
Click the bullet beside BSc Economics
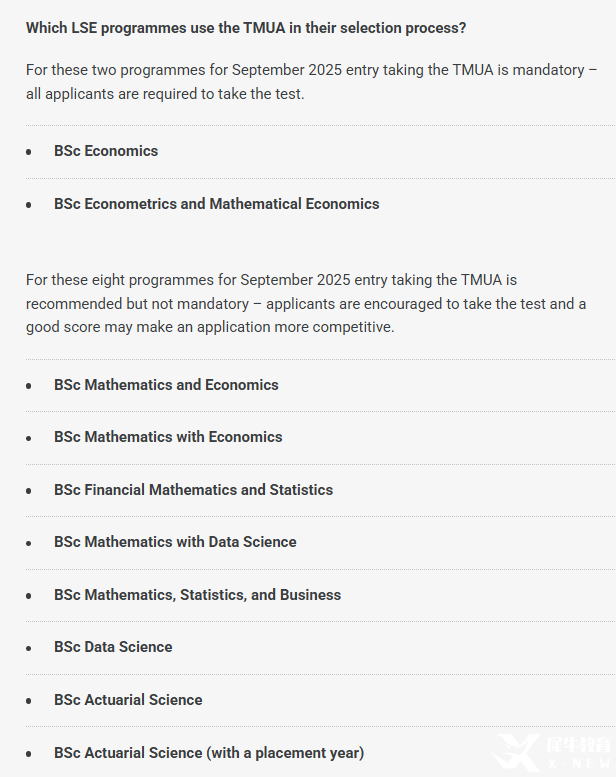pyautogui.click(x=29, y=152)
